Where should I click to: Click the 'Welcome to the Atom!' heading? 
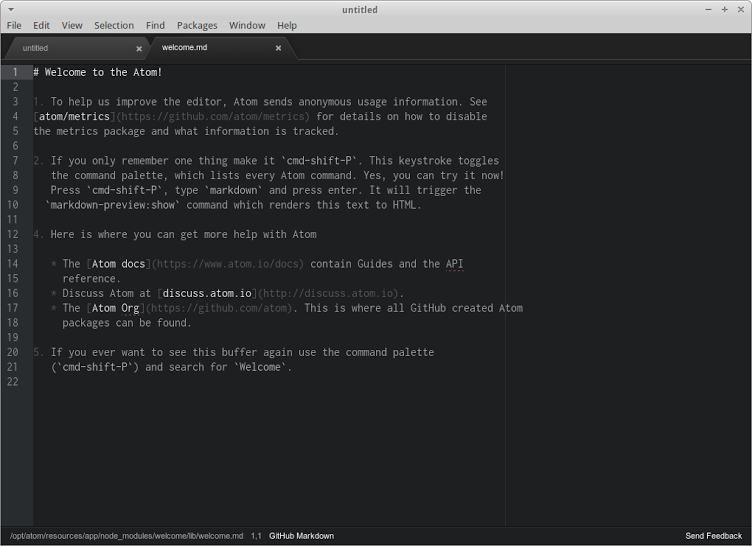pyautogui.click(x=98, y=72)
